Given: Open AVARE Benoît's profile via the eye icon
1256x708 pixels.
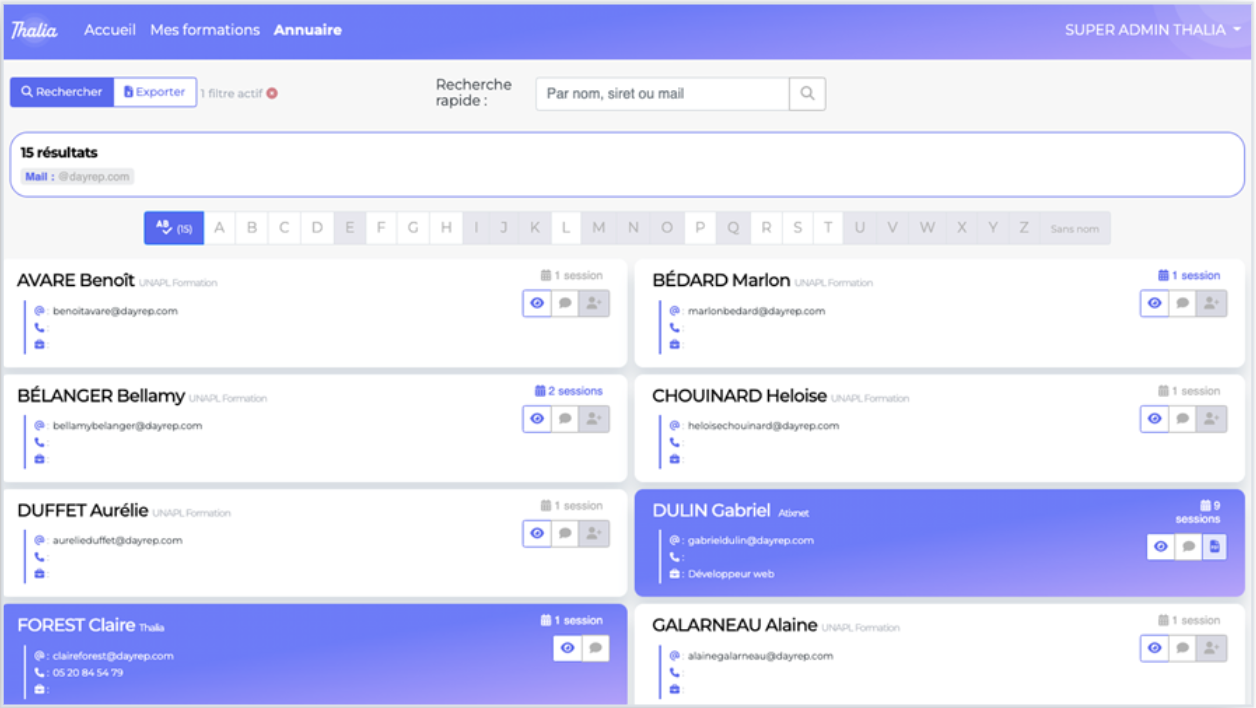Looking at the screenshot, I should tap(537, 303).
